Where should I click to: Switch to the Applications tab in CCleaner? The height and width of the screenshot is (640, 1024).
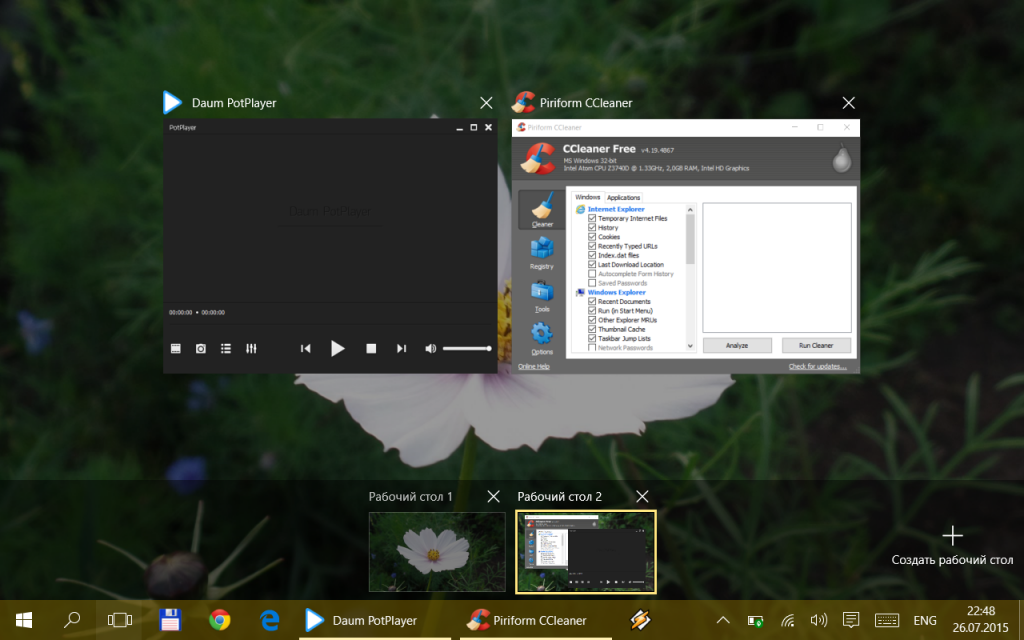click(623, 198)
